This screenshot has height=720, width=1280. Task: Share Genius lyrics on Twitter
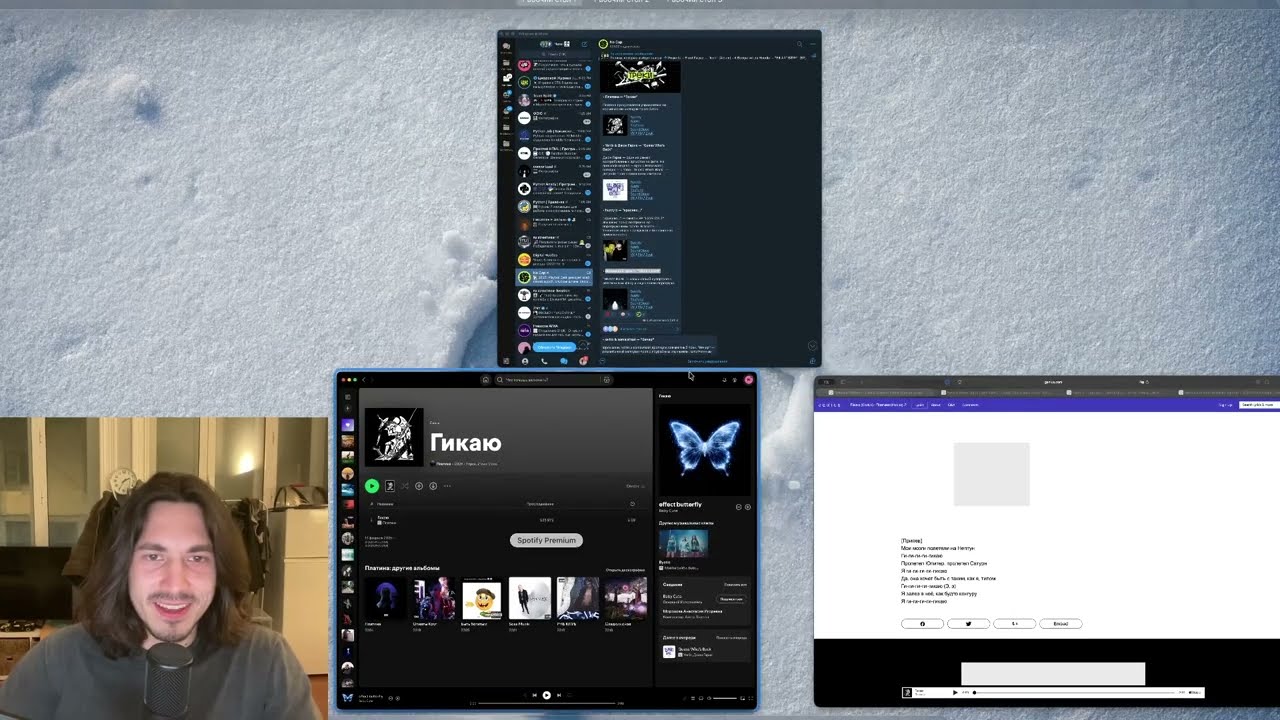tap(968, 623)
